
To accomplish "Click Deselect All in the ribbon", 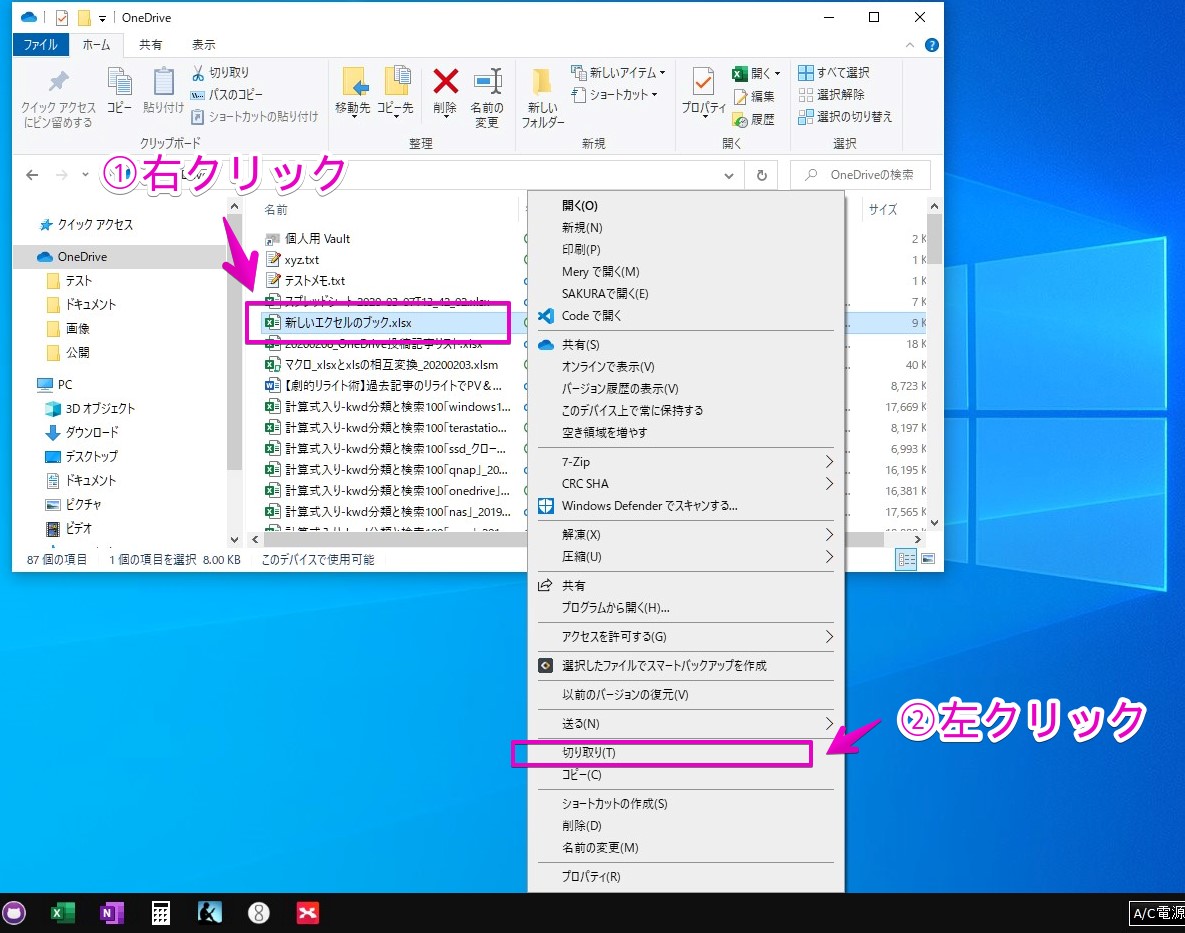I will 831,94.
